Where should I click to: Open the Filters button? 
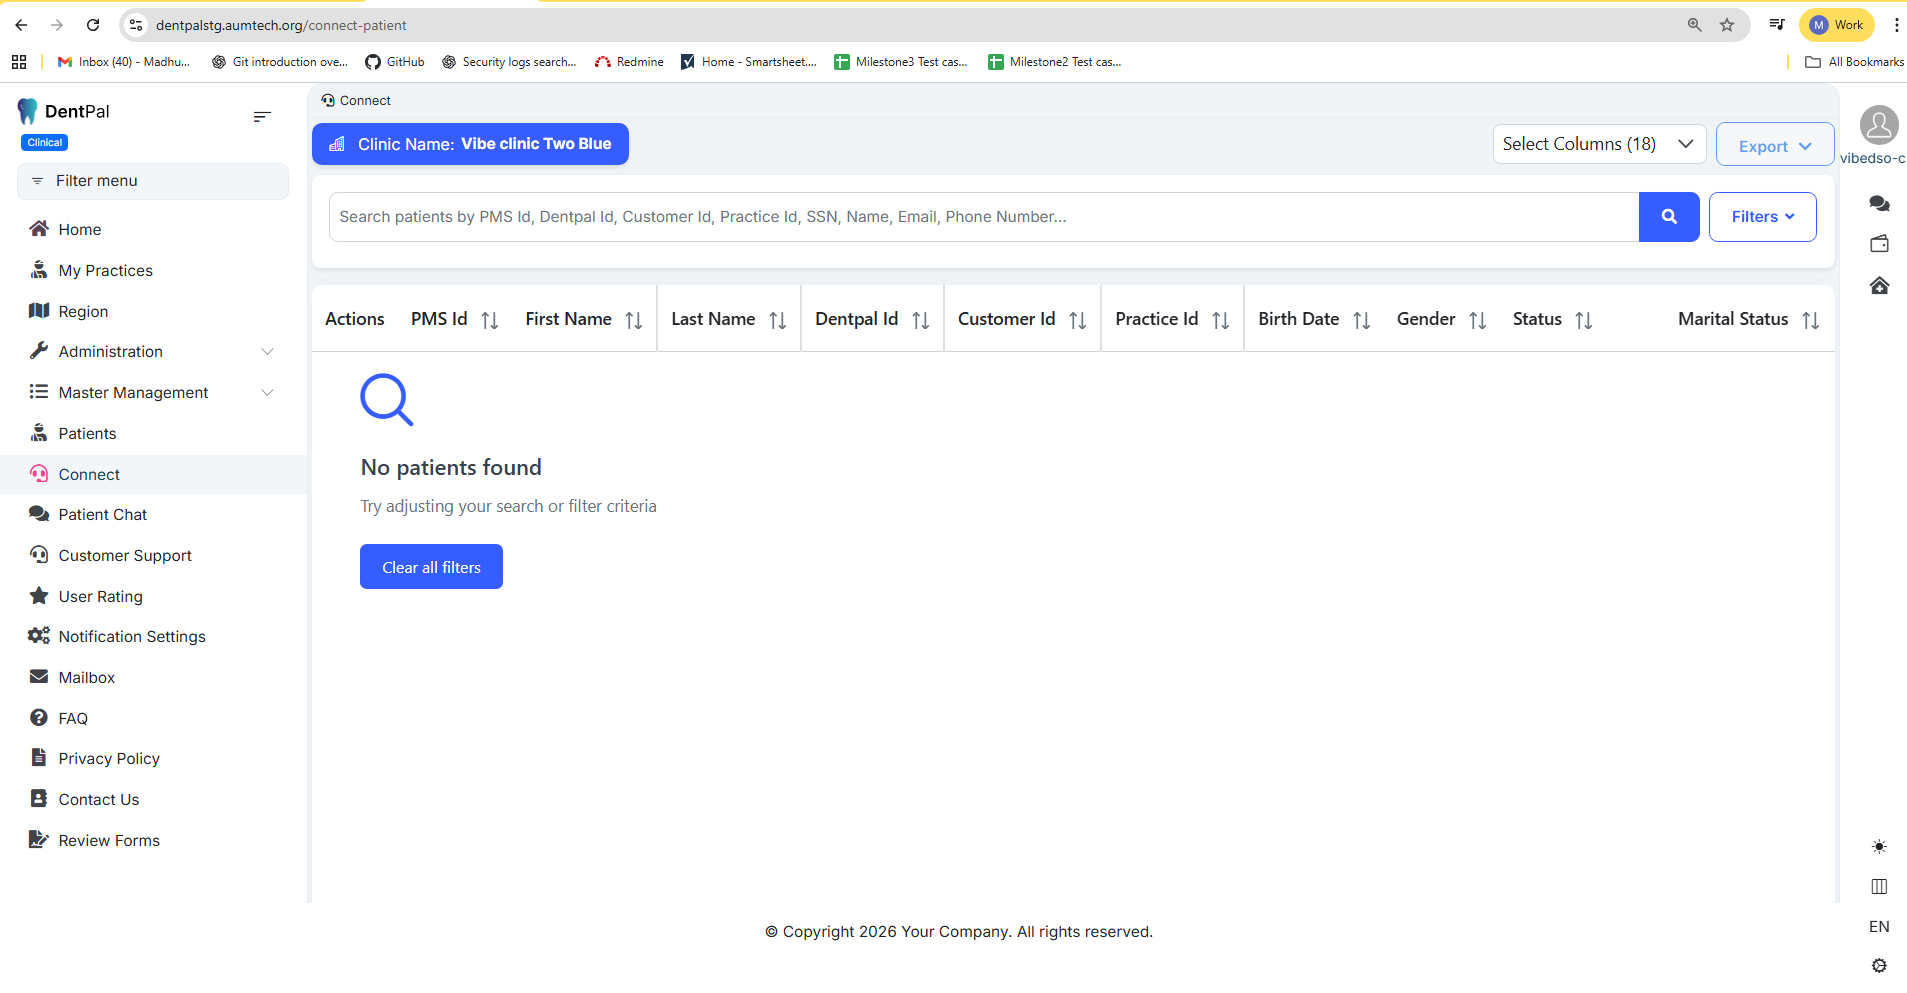point(1762,217)
